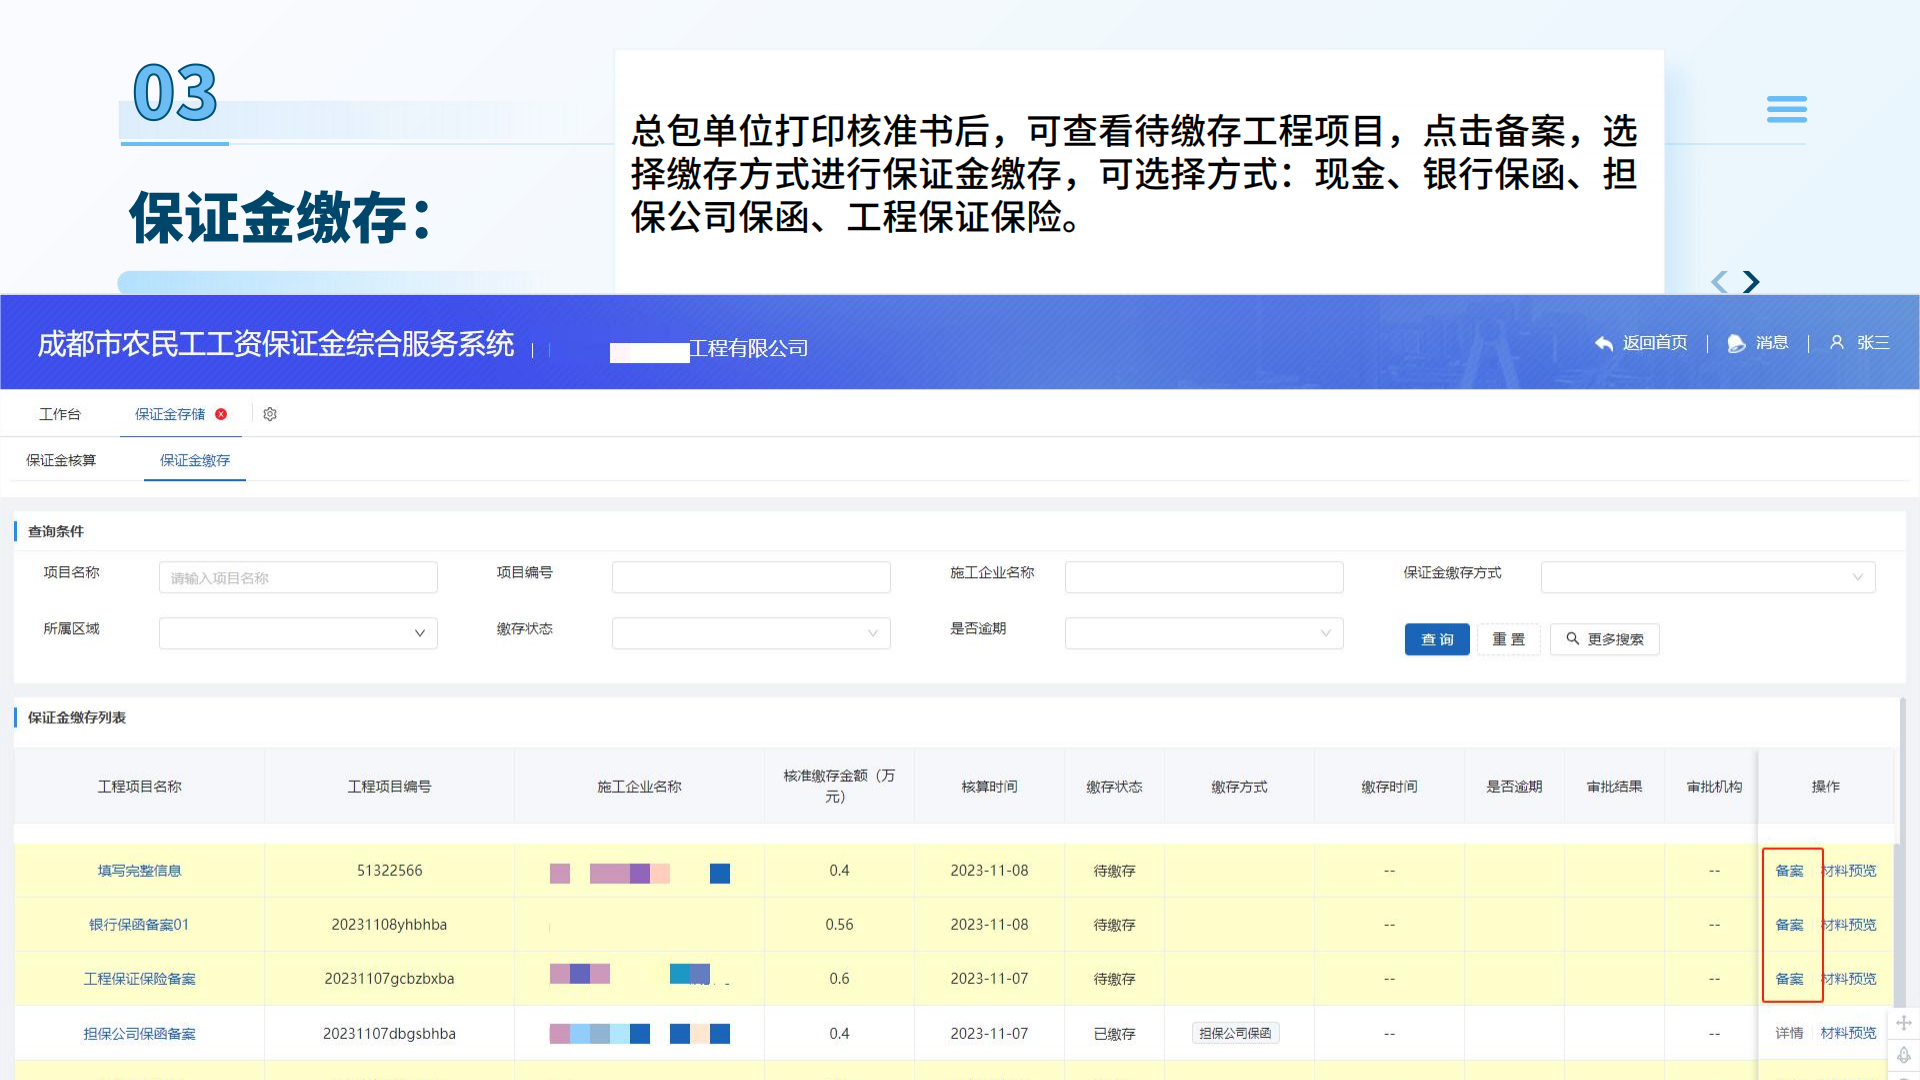The image size is (1920, 1080).
Task: Click the 项目名称 input field
Action: [297, 577]
